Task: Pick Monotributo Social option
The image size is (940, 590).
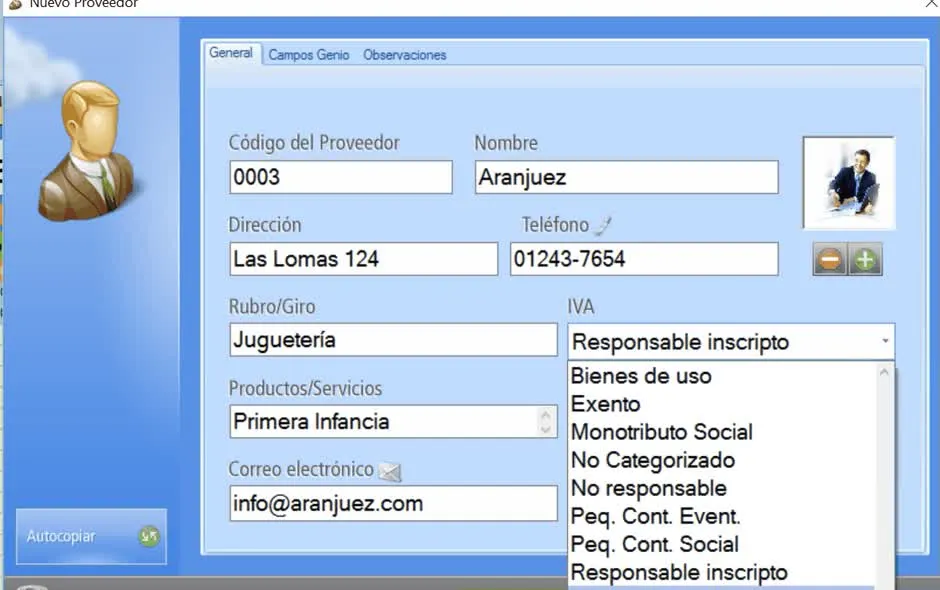Action: click(x=722, y=432)
